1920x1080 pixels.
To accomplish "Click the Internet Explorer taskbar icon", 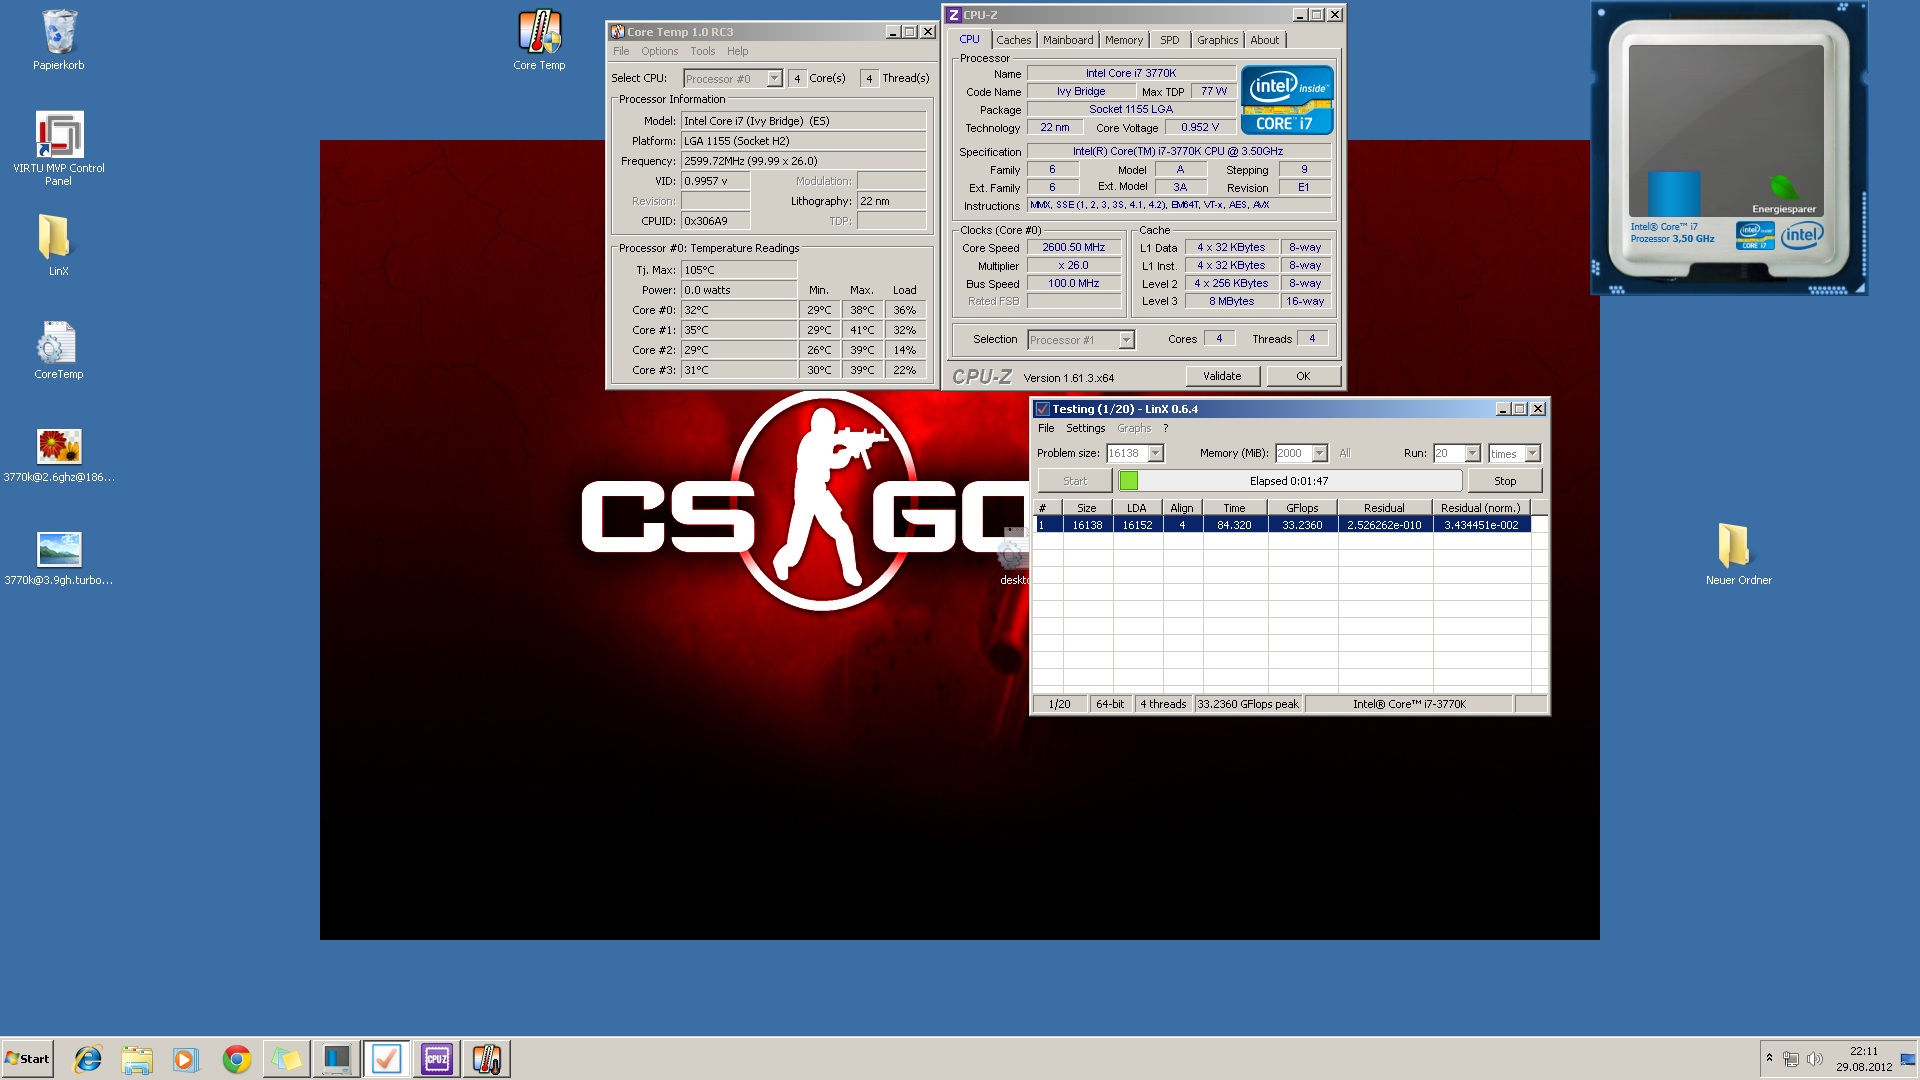I will 88,1059.
